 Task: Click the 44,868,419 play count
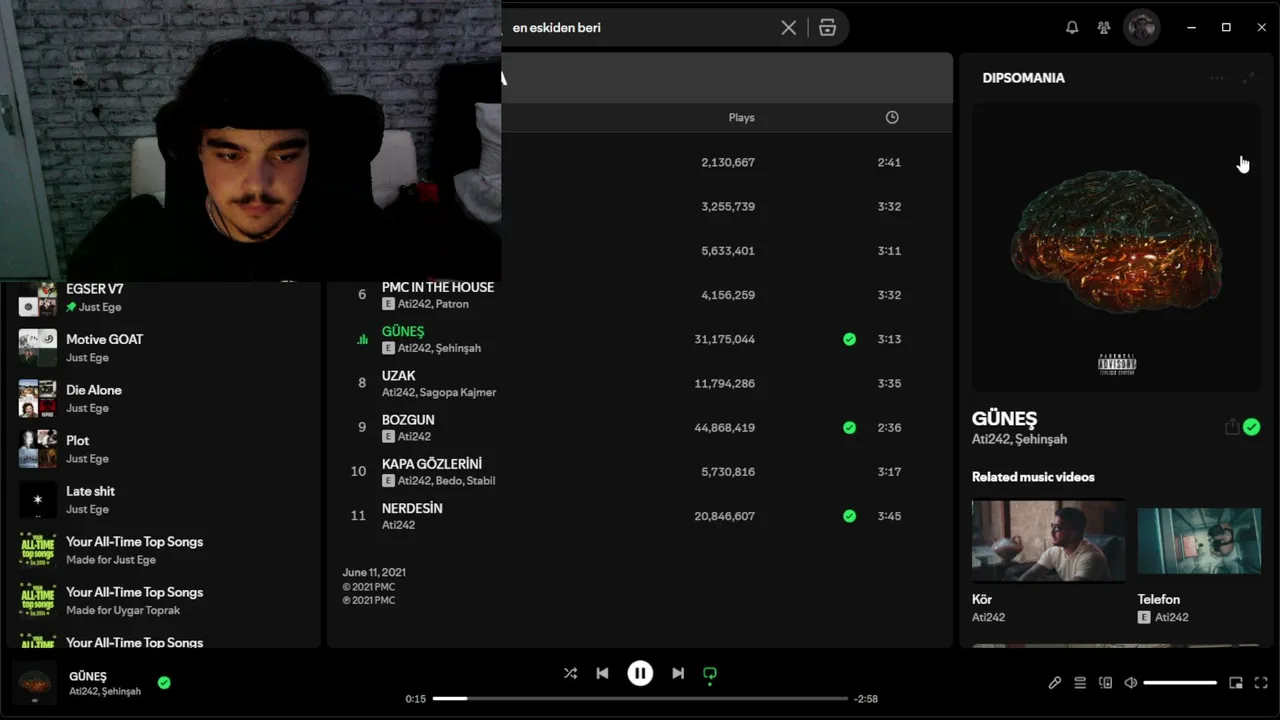pos(724,427)
